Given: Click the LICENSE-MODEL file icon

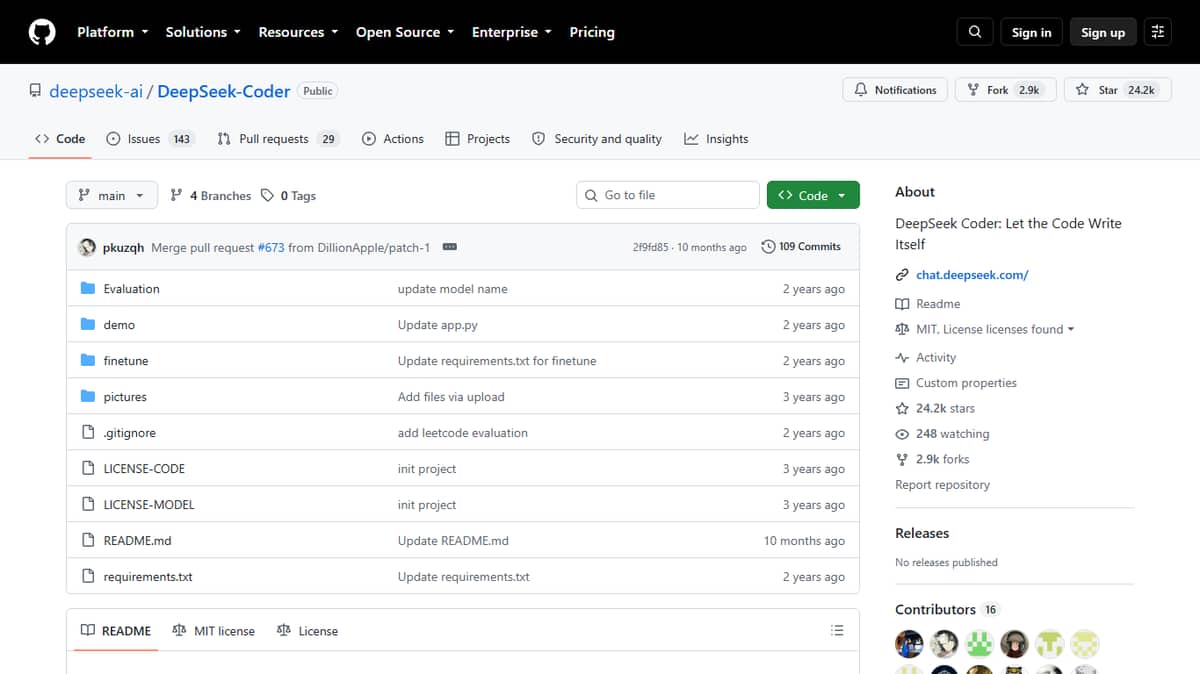Looking at the screenshot, I should [88, 505].
